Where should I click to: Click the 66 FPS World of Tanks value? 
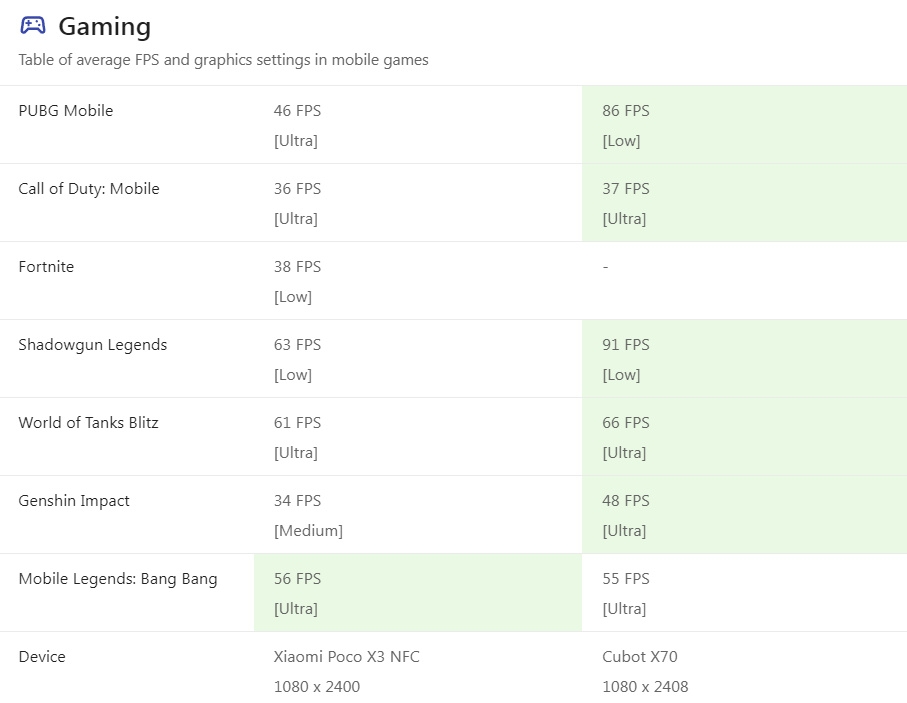click(x=626, y=423)
